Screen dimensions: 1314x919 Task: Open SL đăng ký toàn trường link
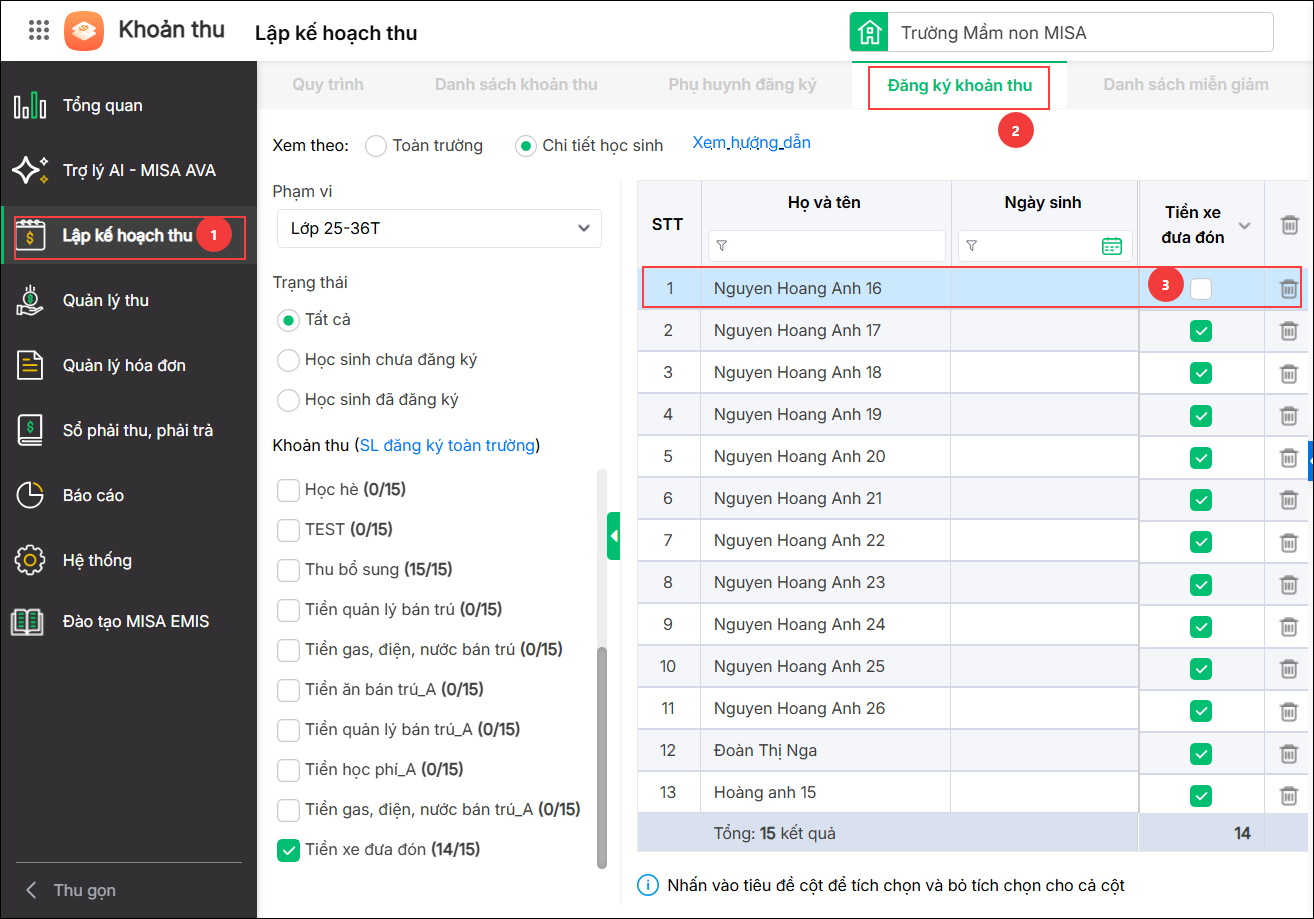tap(447, 445)
